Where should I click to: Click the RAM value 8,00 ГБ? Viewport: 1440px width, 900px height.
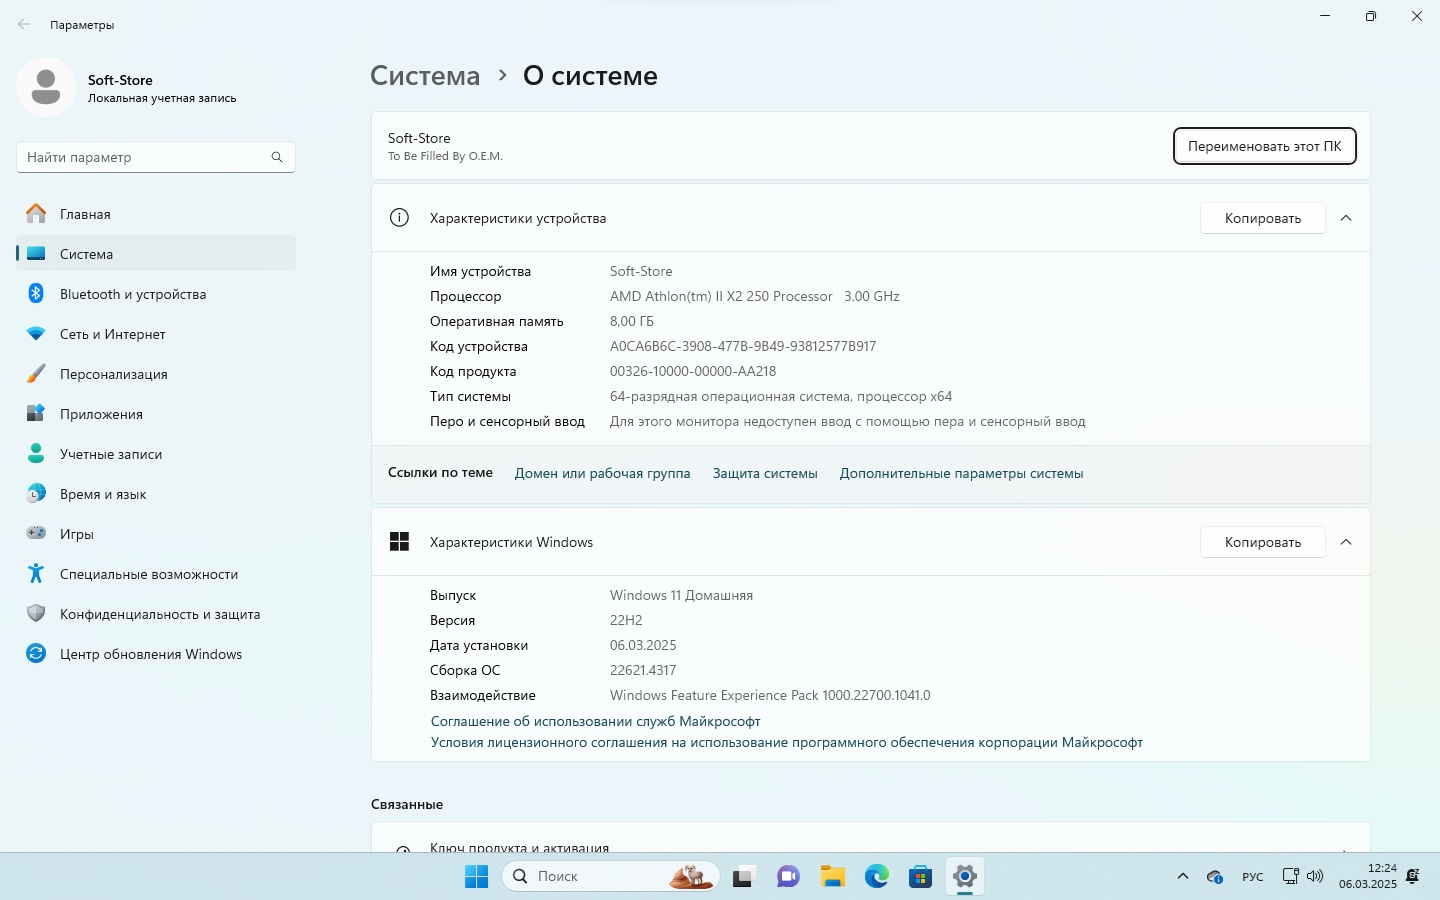[x=632, y=321]
